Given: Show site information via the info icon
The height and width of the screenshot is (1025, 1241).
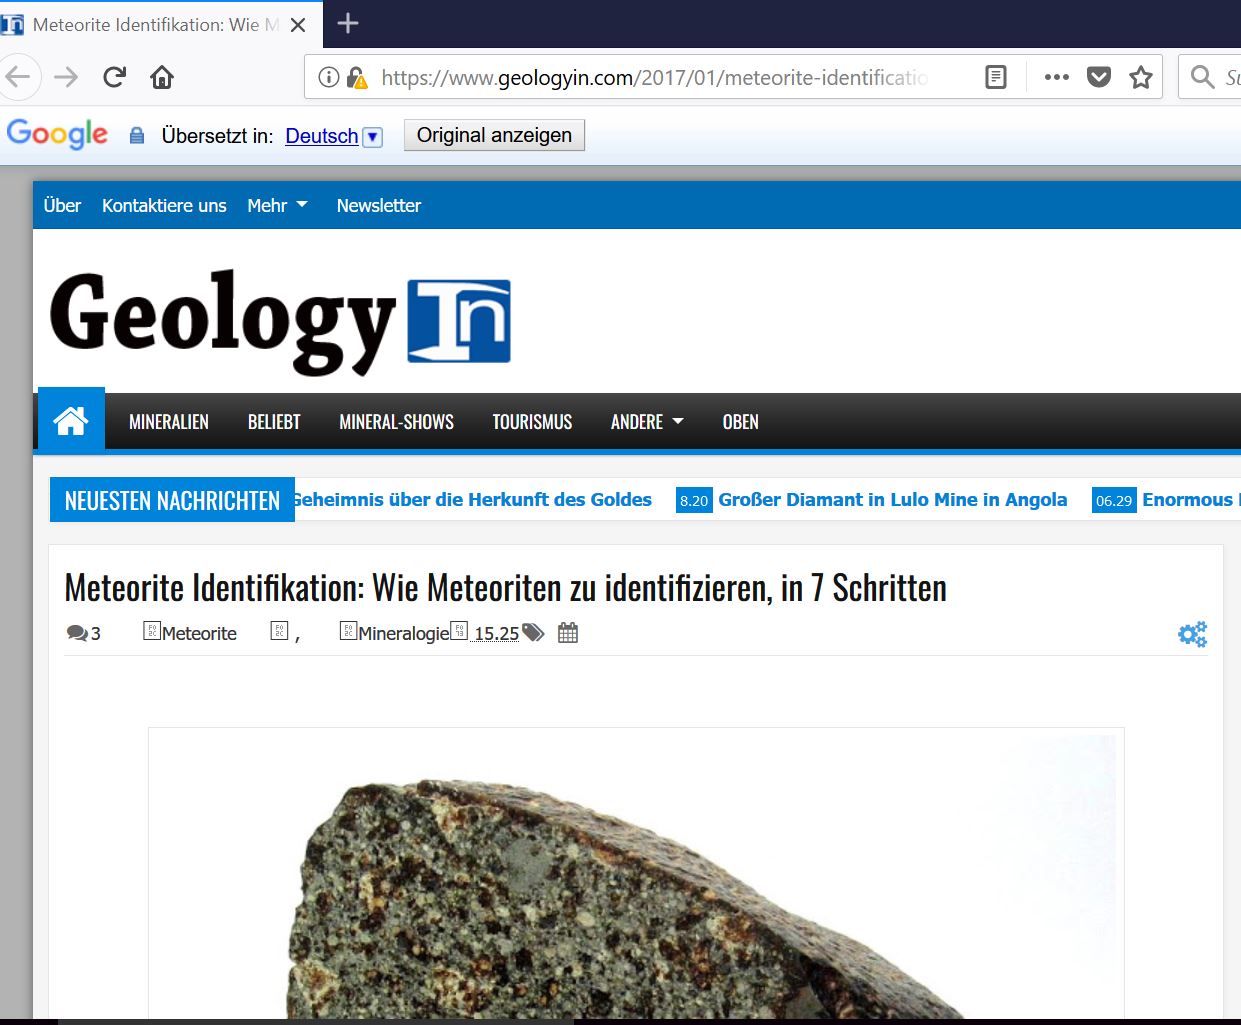Looking at the screenshot, I should pos(328,77).
